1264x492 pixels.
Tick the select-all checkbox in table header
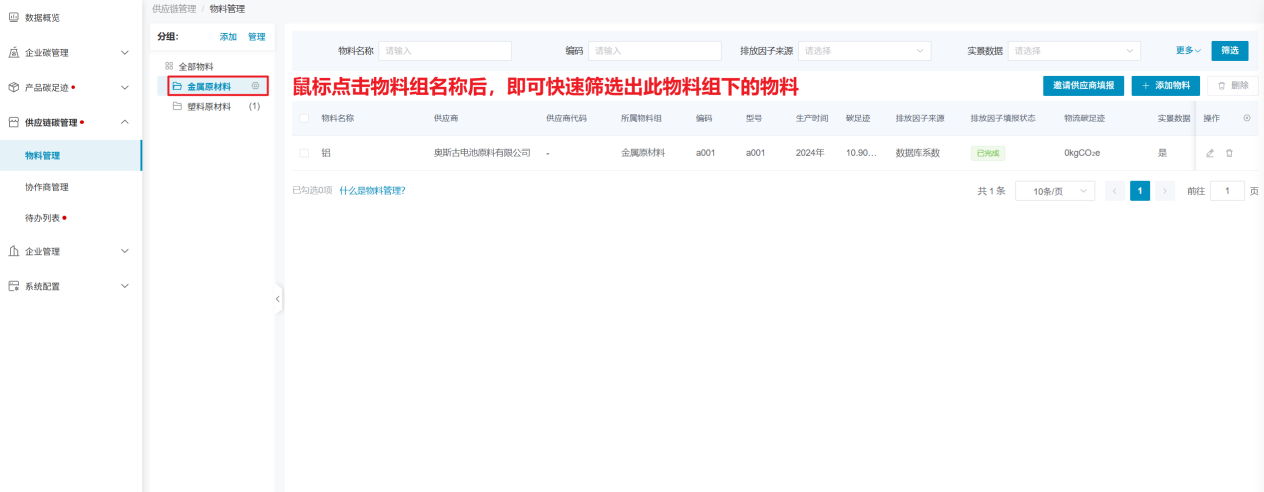(304, 118)
